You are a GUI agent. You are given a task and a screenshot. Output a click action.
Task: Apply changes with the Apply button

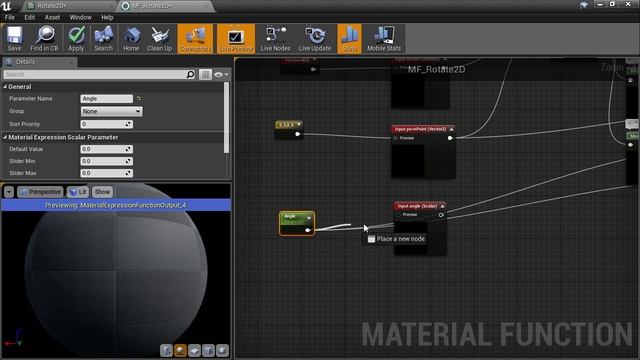coord(76,38)
